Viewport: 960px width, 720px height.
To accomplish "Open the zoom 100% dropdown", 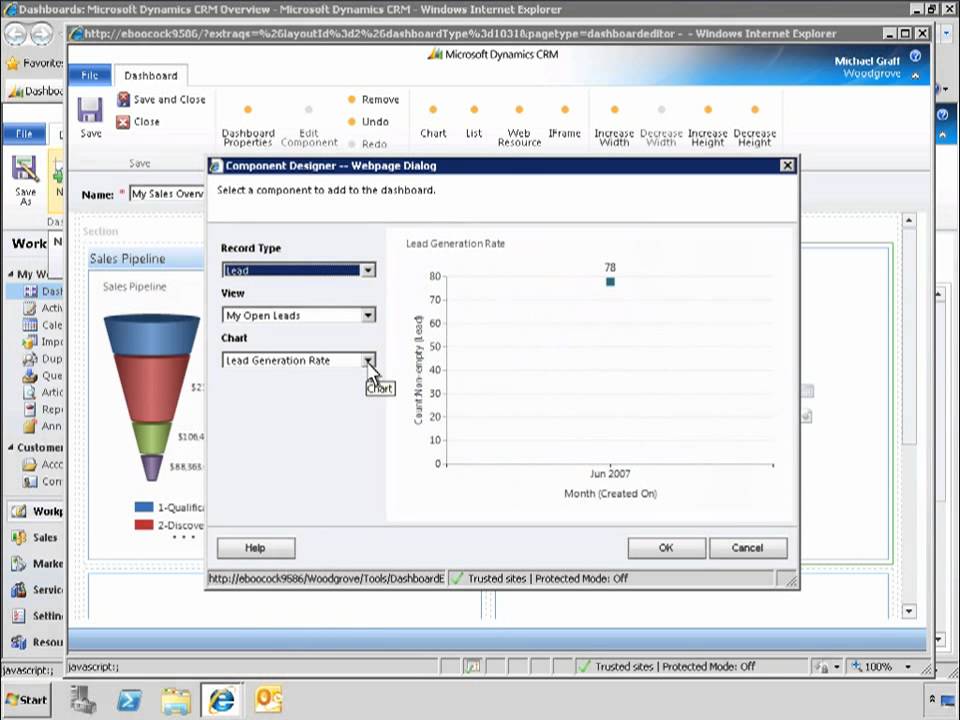I will coord(908,667).
